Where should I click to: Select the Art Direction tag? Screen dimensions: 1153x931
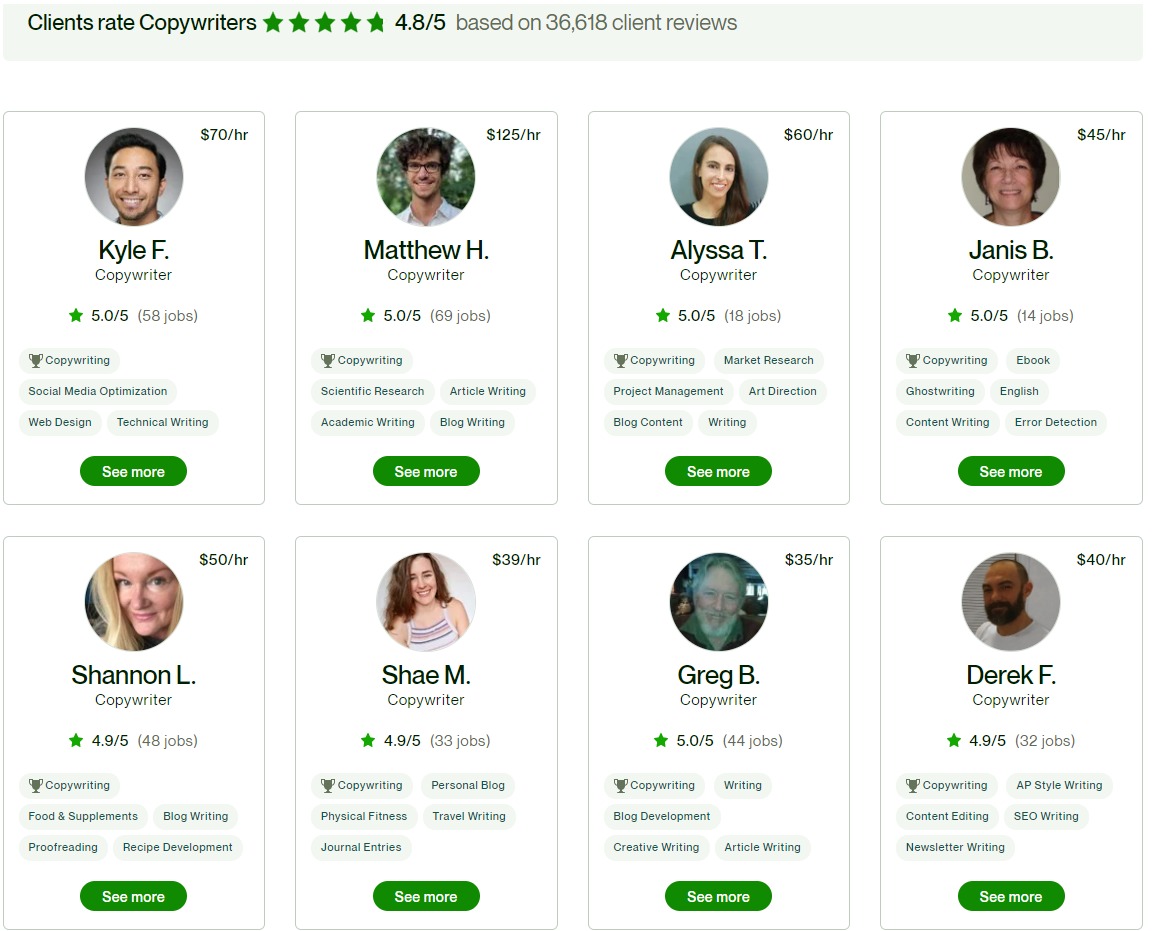point(782,391)
